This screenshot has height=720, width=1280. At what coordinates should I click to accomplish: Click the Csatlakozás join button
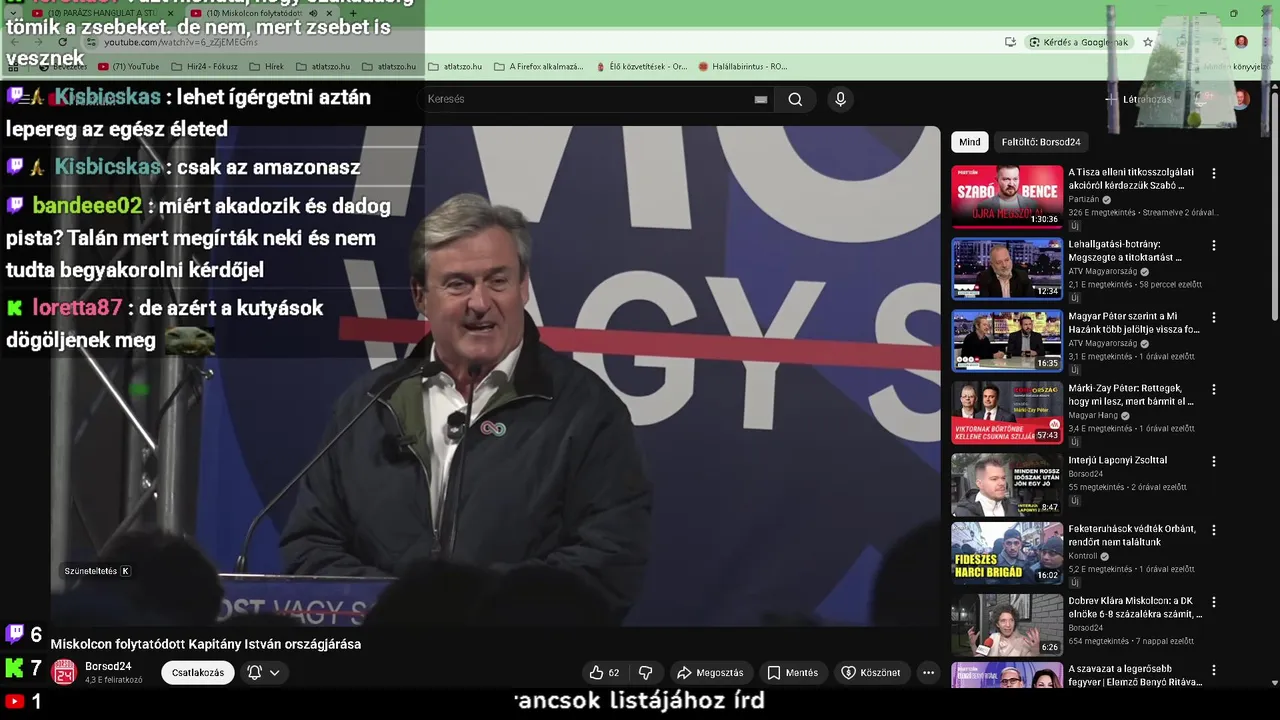198,673
